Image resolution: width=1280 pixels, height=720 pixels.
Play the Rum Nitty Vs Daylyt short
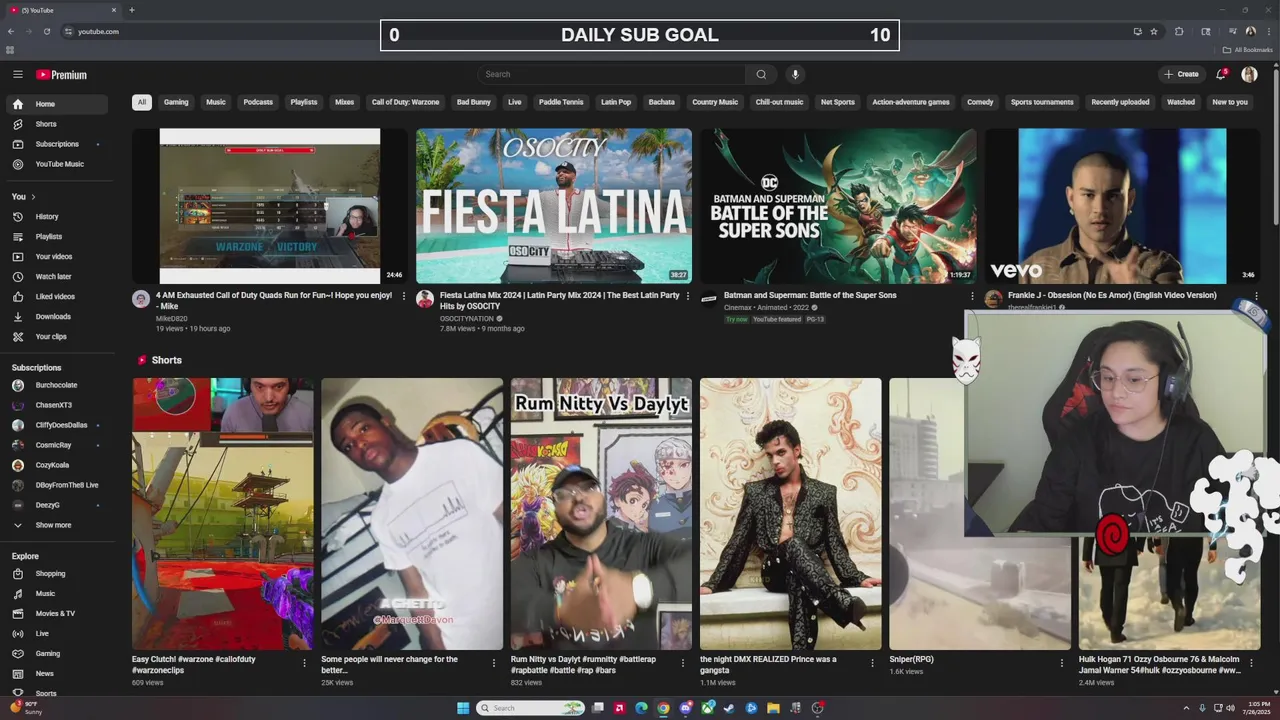(x=601, y=514)
